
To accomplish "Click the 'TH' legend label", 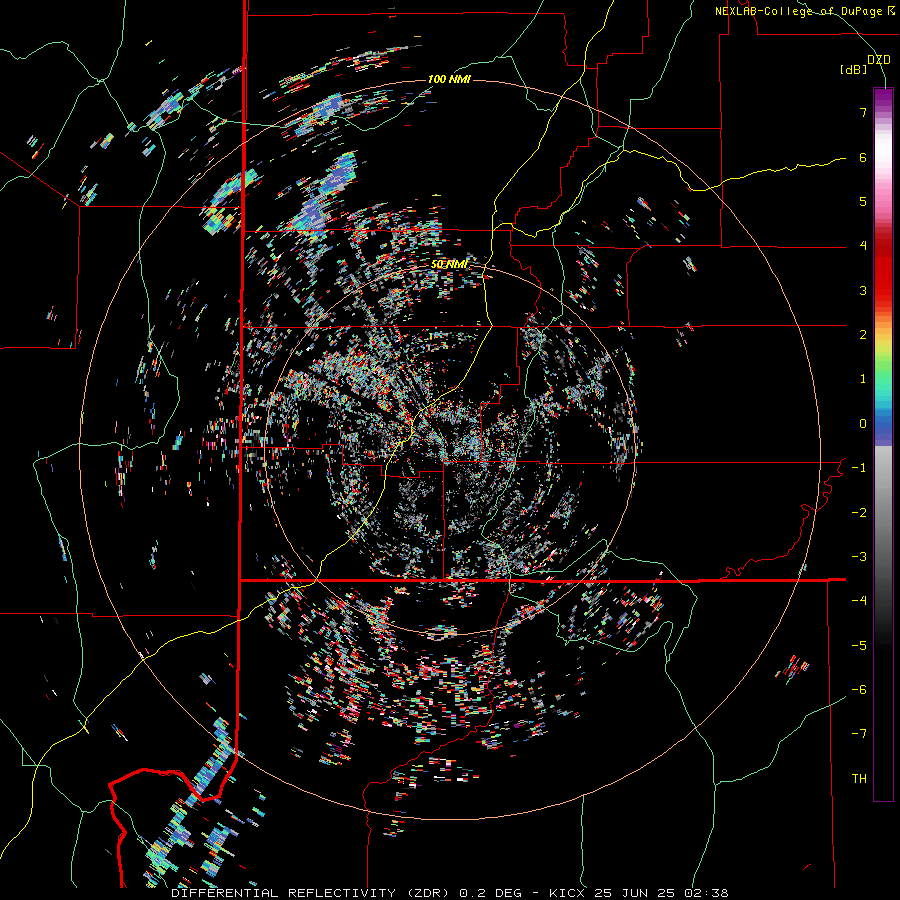I will tap(859, 778).
